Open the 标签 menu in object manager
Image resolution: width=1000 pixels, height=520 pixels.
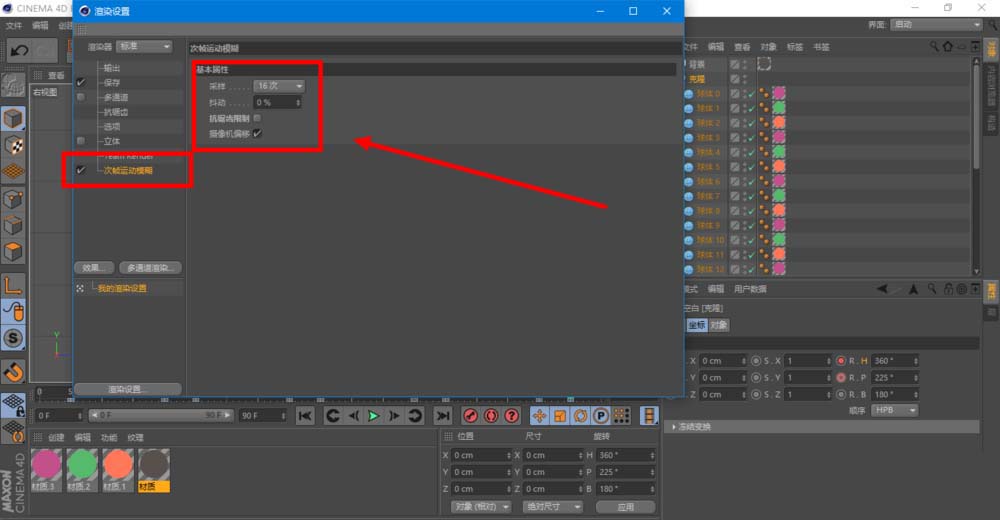(x=795, y=47)
